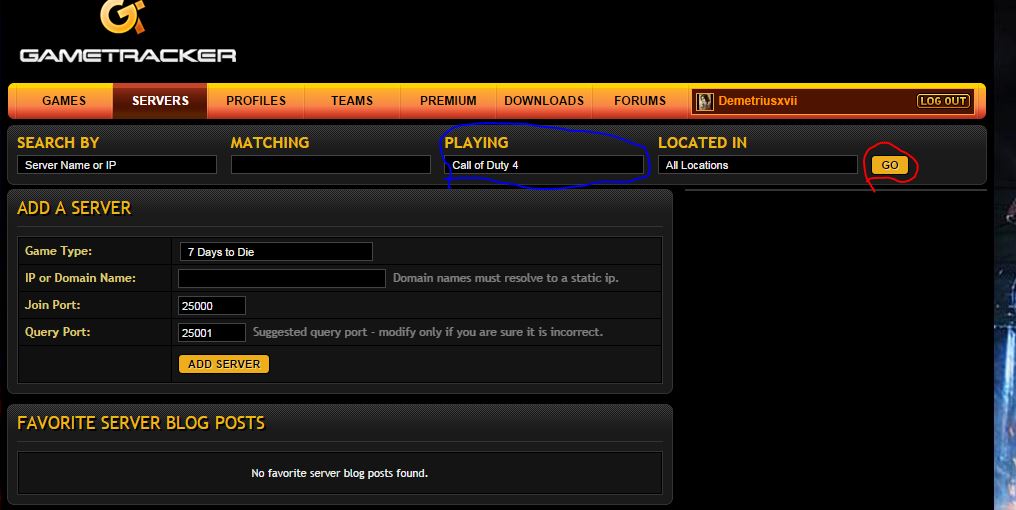1016x510 pixels.
Task: Open the Game Type dropdown
Action: [276, 251]
